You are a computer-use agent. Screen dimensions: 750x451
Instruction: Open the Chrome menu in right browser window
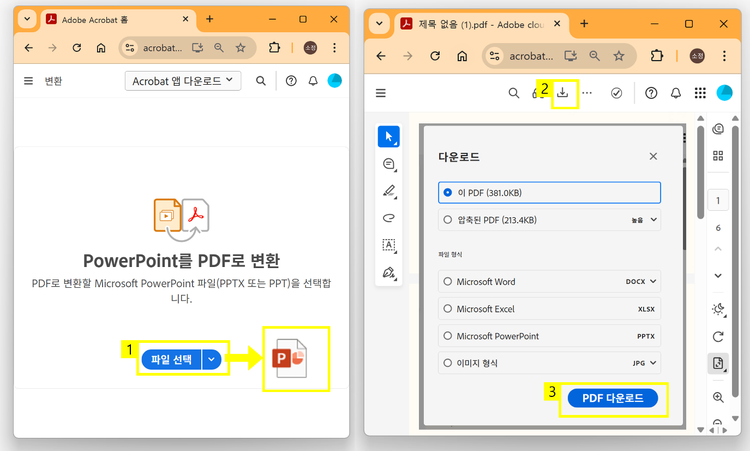point(724,56)
